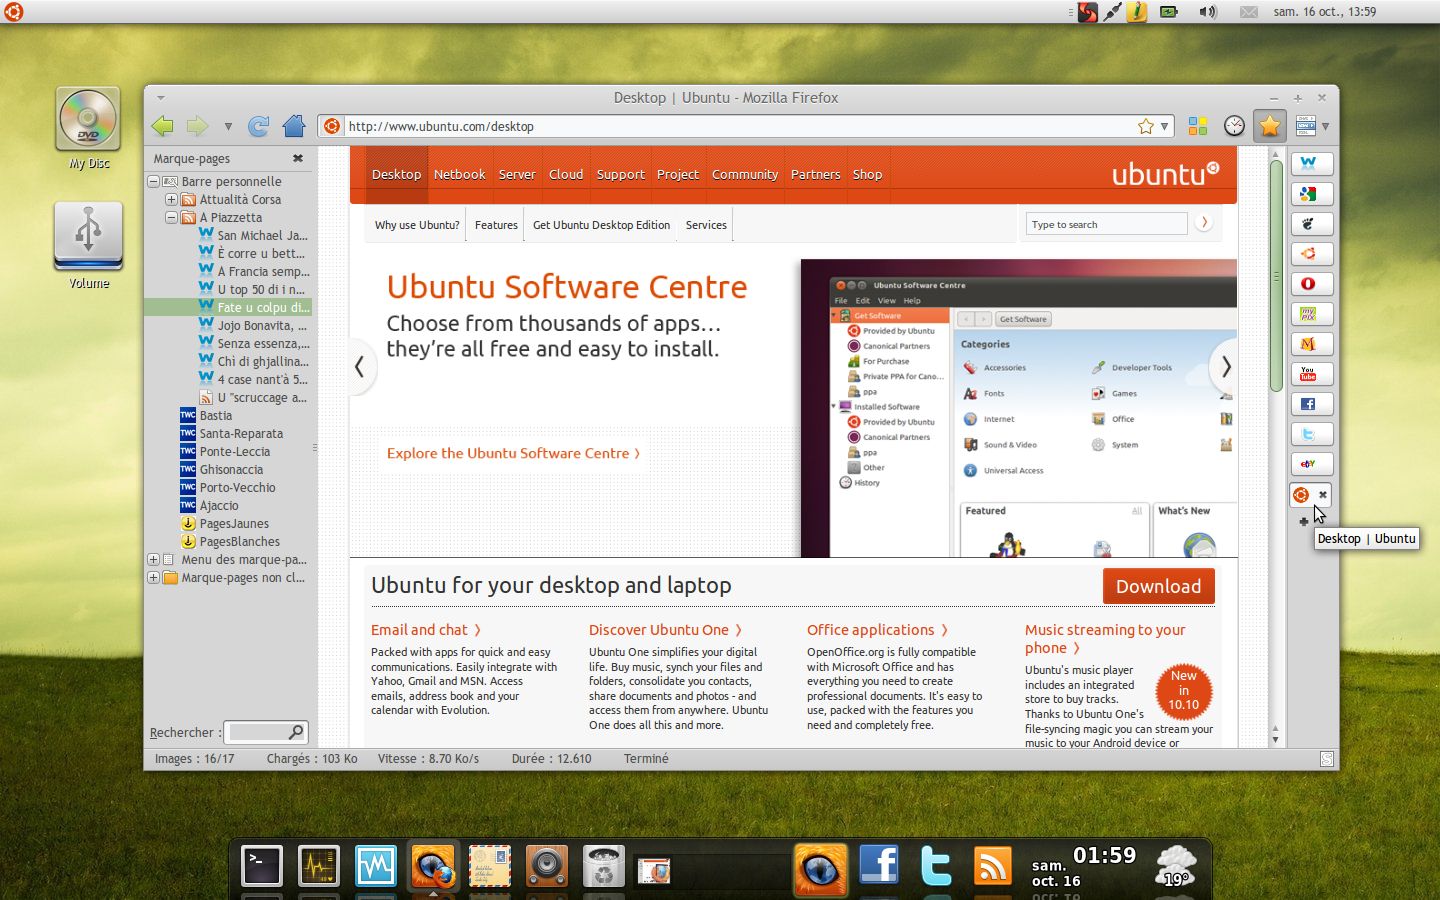
Task: Expand Menu des marque-pages folder
Action: point(154,559)
